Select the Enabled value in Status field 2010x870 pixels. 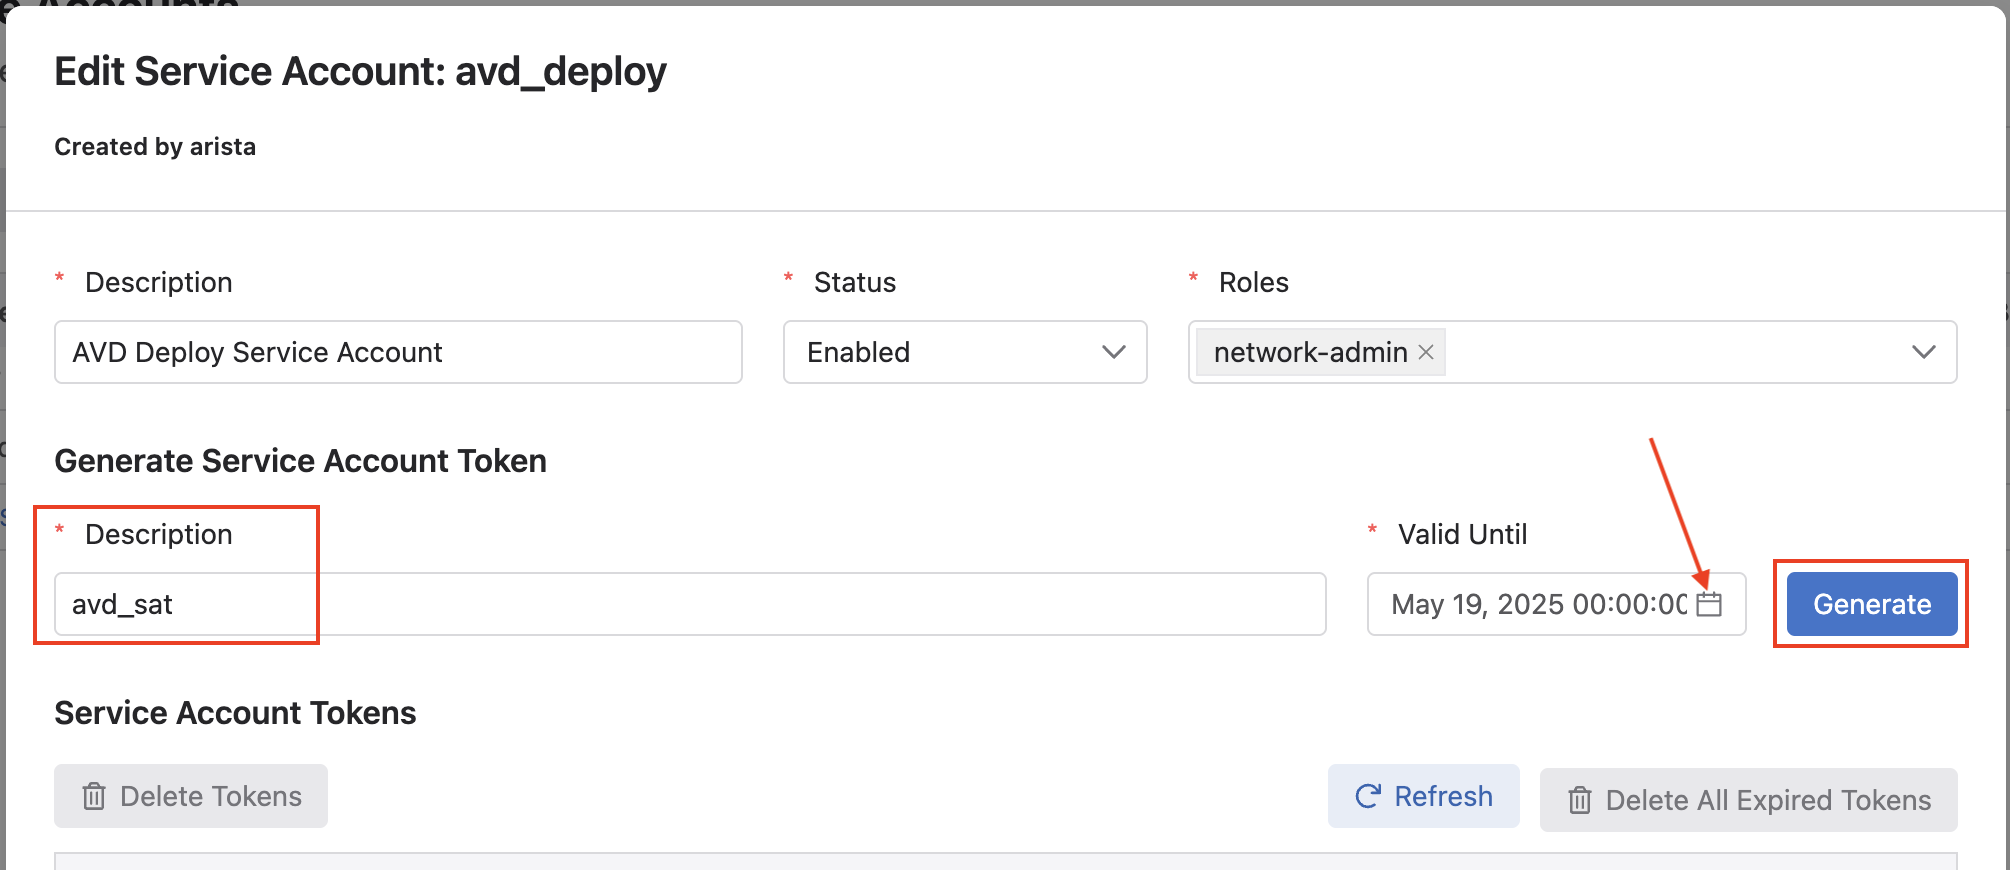point(858,352)
